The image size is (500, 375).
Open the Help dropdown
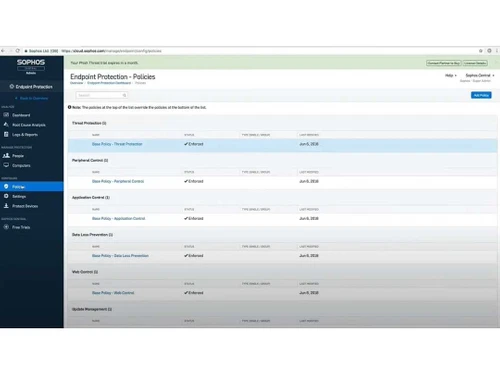click(451, 75)
